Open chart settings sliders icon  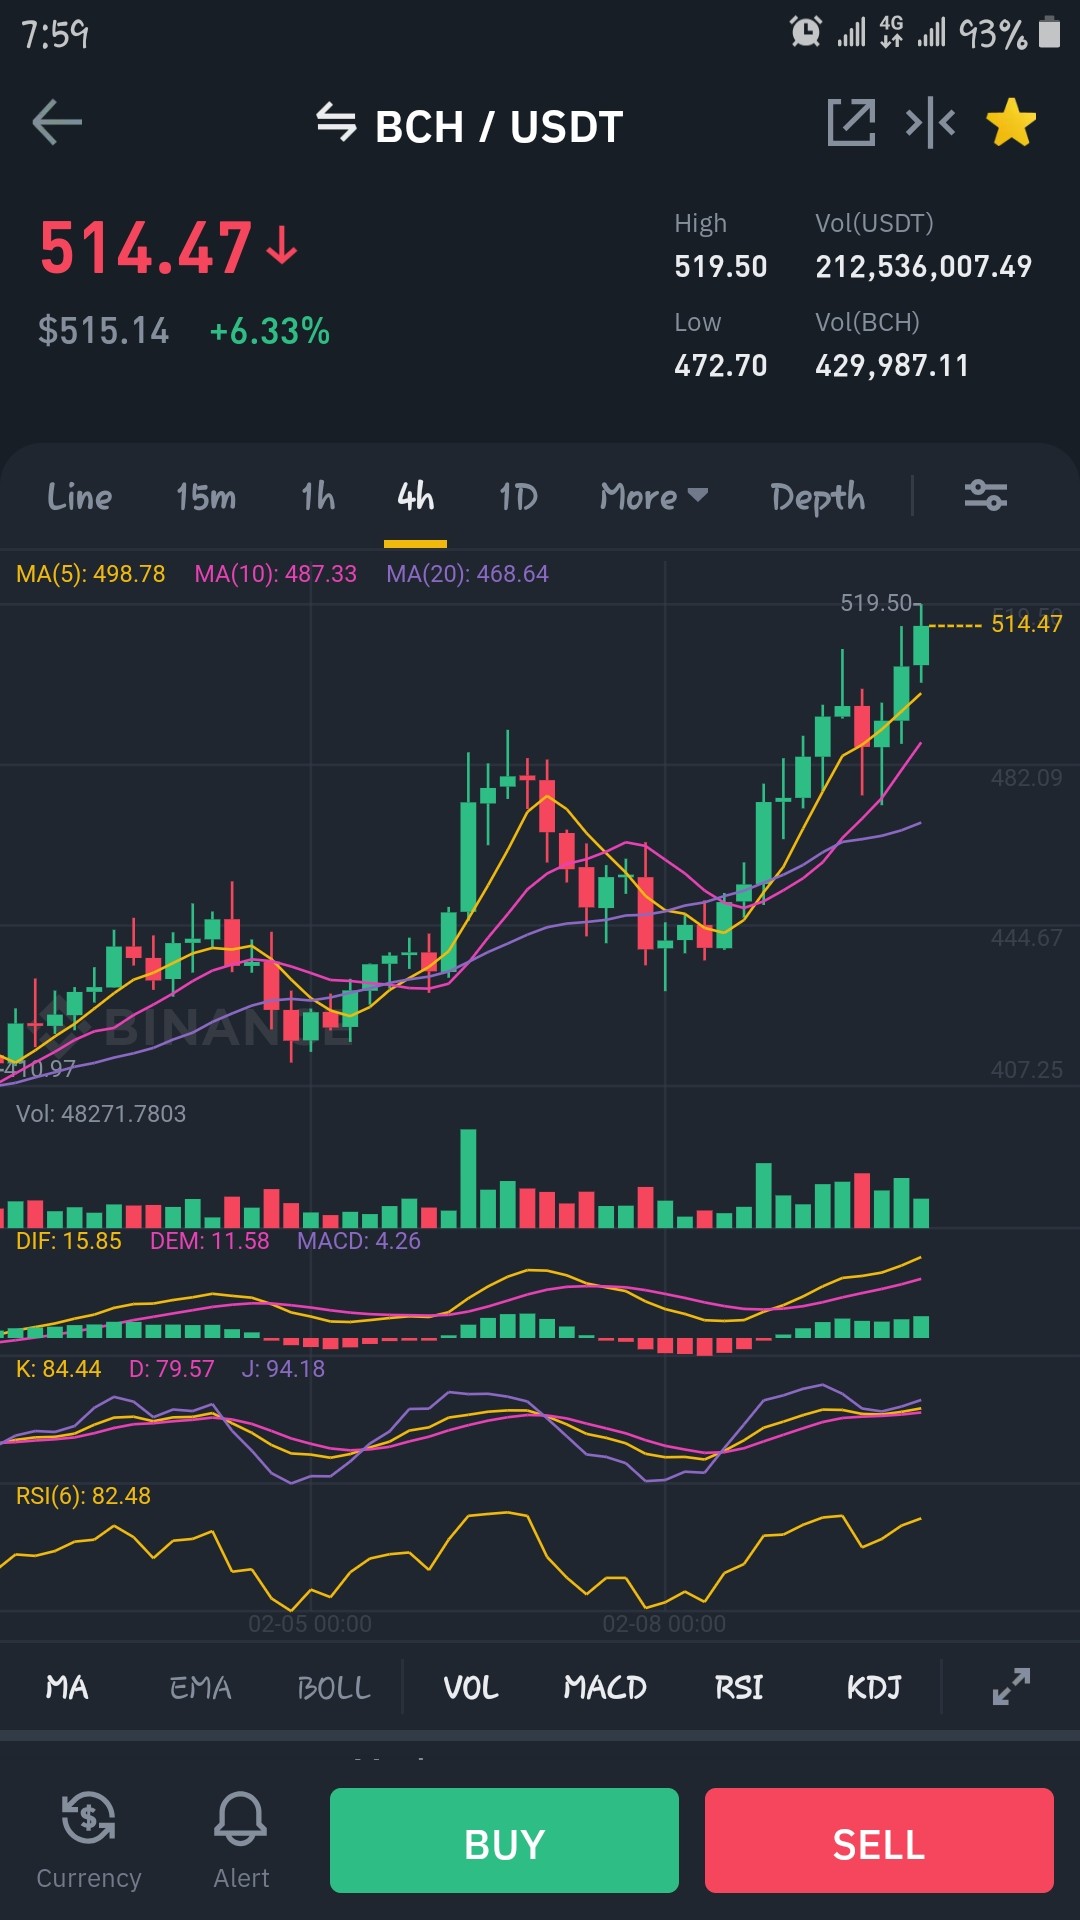[x=986, y=496]
